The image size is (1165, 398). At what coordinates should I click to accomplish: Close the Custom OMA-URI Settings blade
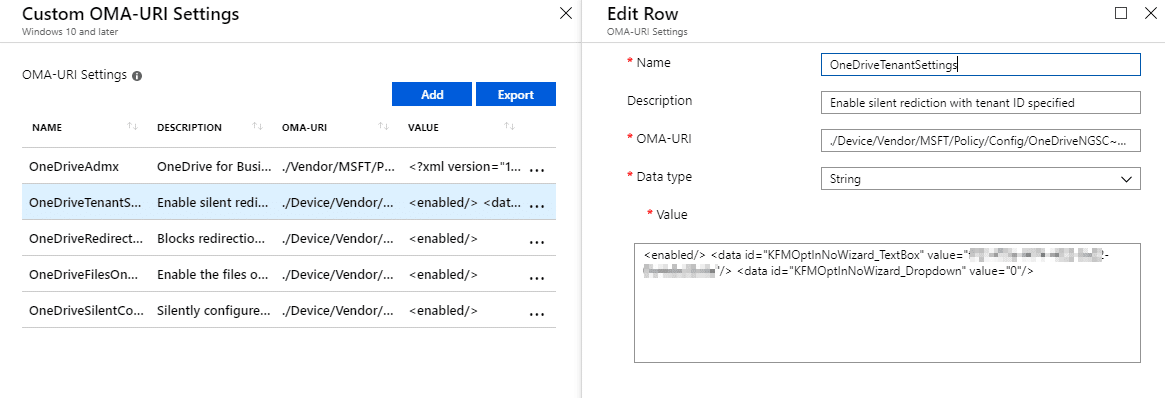pyautogui.click(x=565, y=13)
